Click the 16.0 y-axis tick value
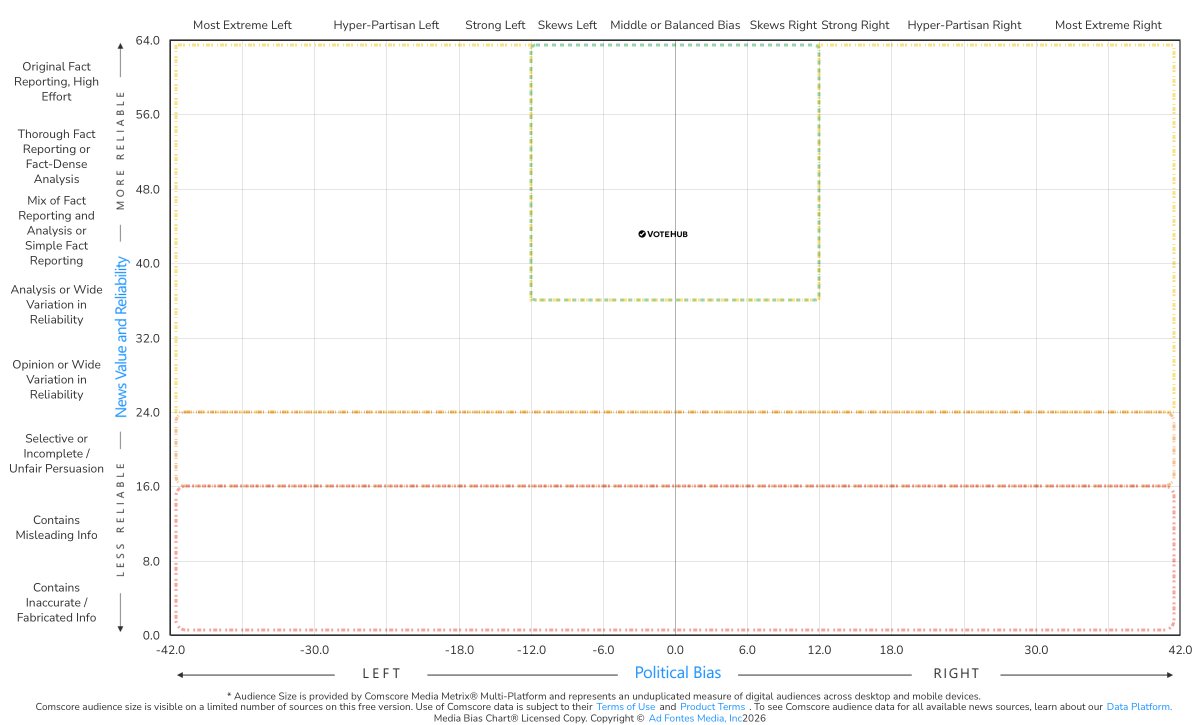The image size is (1200, 725). 148,486
